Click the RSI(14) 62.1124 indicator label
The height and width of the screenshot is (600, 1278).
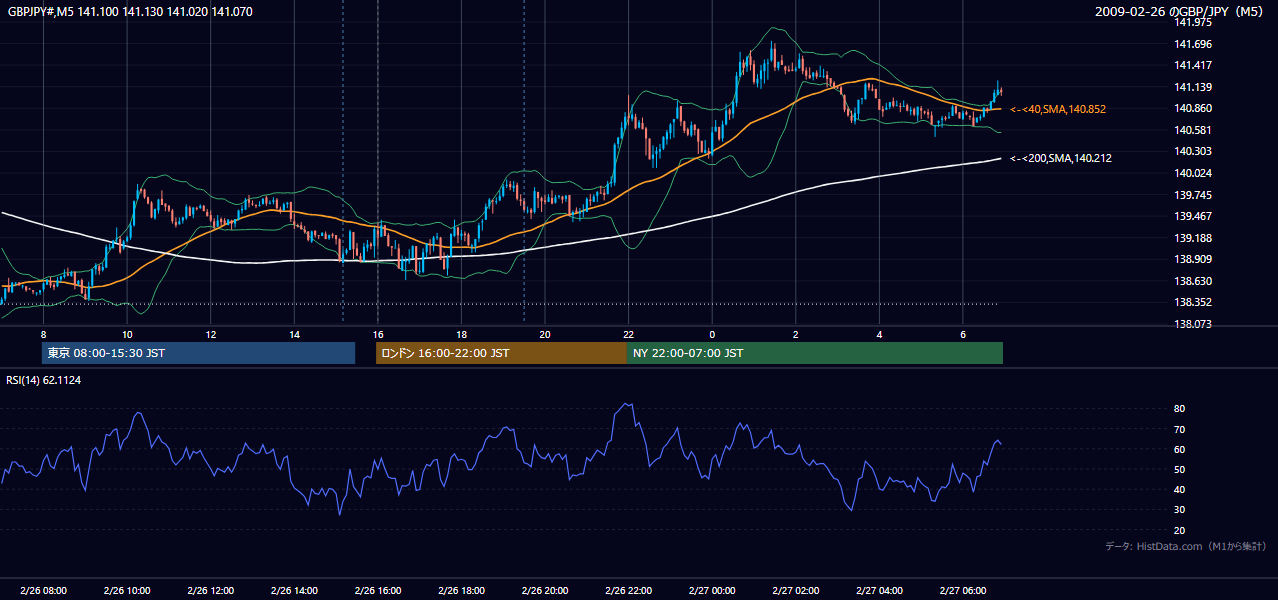[45, 380]
